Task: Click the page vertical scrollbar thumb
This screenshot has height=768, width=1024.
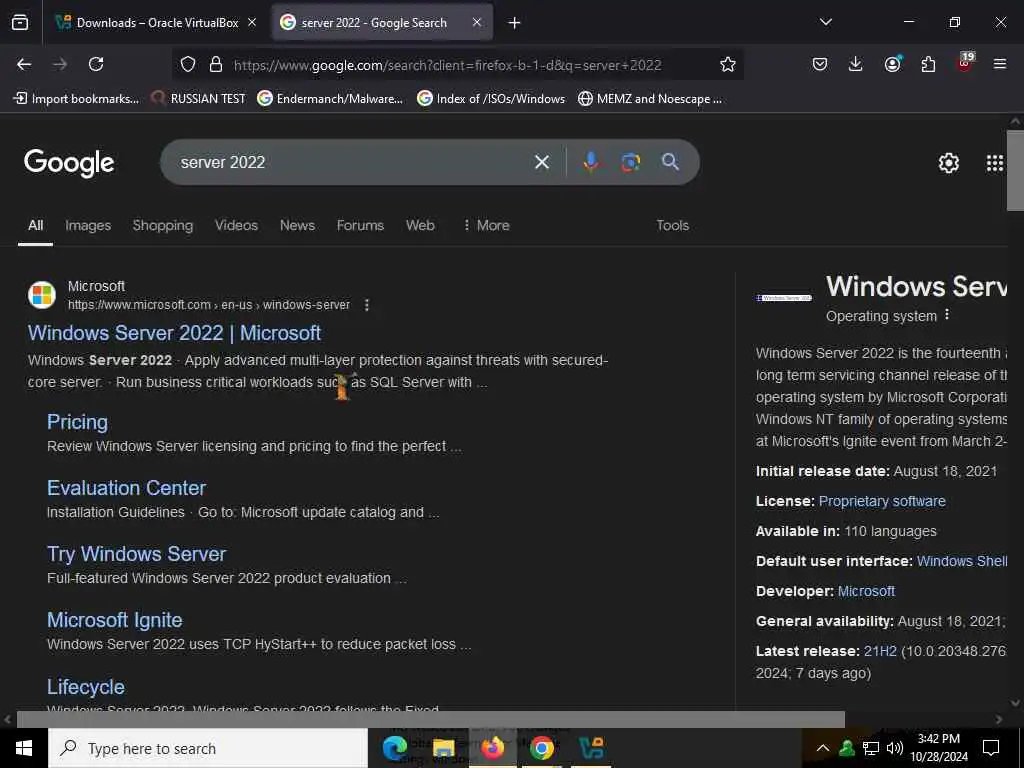Action: pyautogui.click(x=1015, y=170)
